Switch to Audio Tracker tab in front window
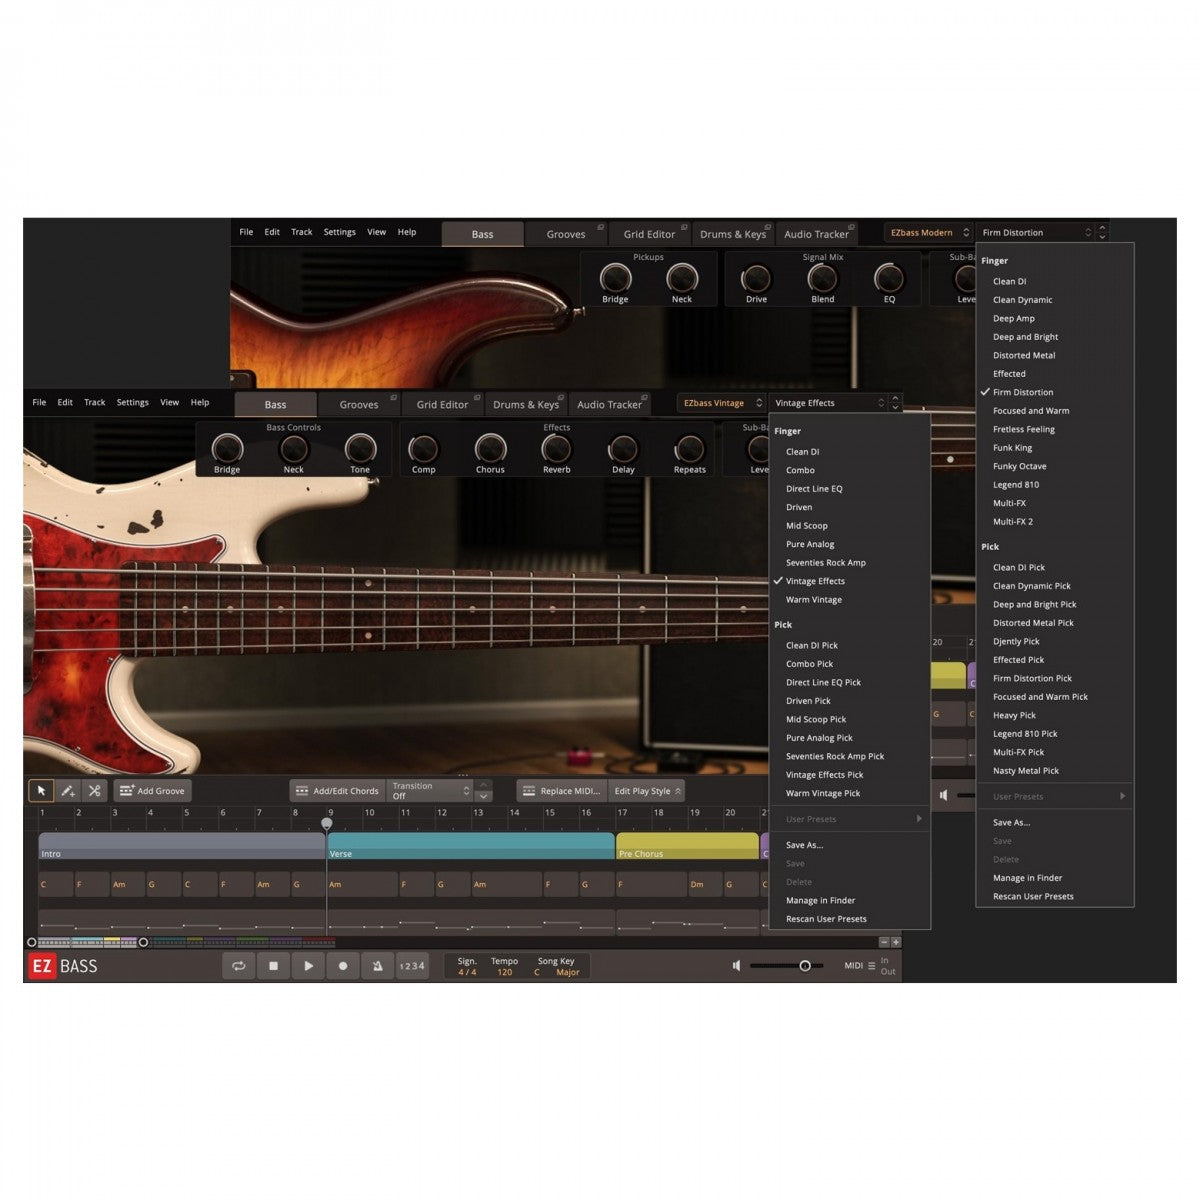The height and width of the screenshot is (1200, 1200). click(609, 404)
